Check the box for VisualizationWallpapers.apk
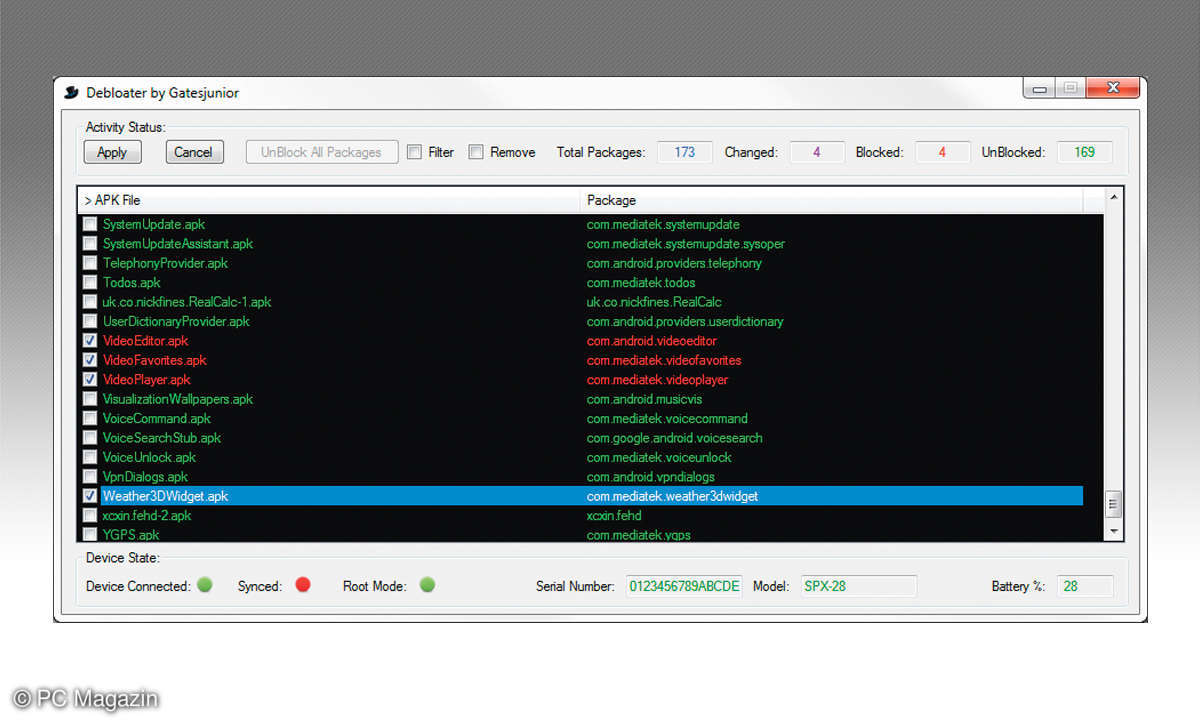The width and height of the screenshot is (1200, 720). pos(90,399)
